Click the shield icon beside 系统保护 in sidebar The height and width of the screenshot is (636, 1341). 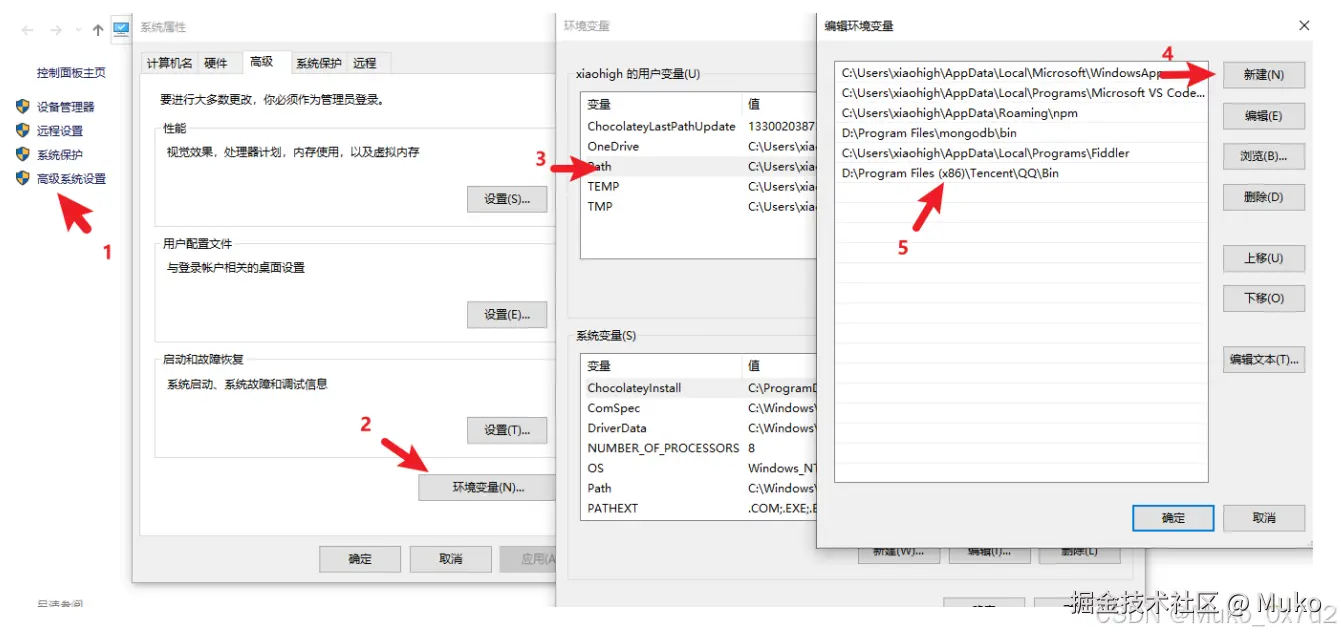(23, 154)
